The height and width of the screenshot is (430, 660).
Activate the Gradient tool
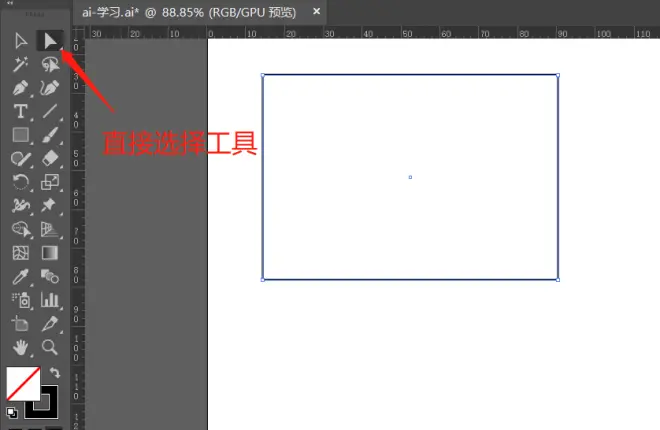pyautogui.click(x=50, y=253)
